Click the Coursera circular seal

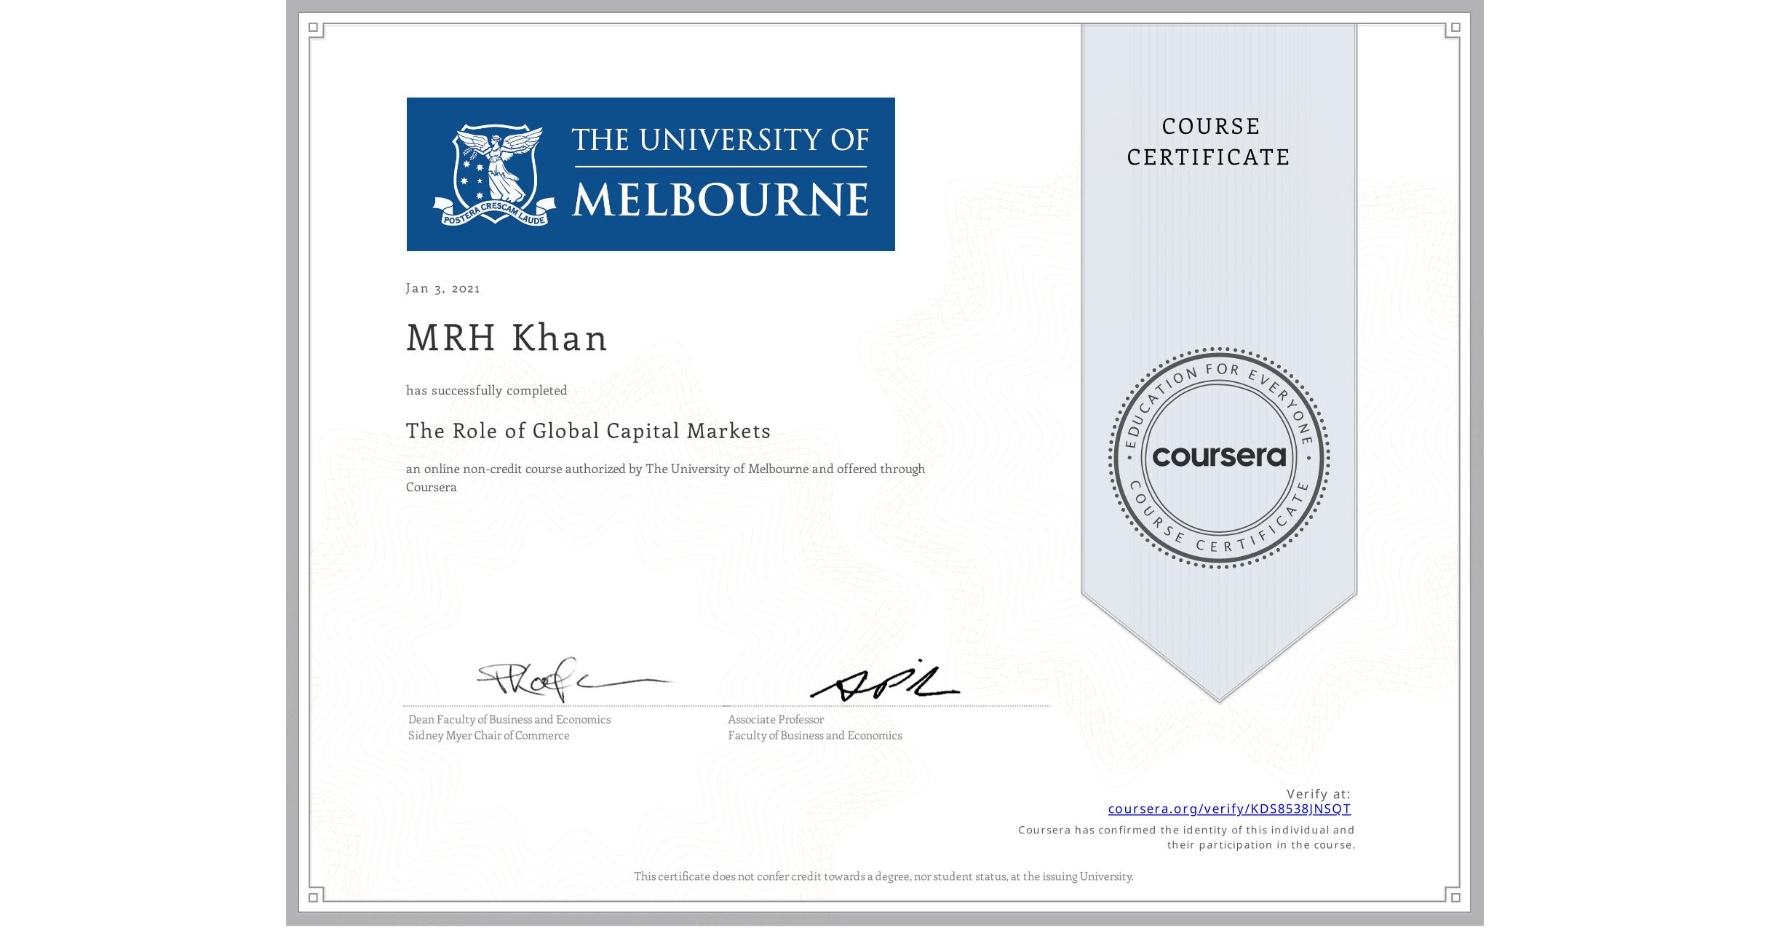[x=1218, y=458]
